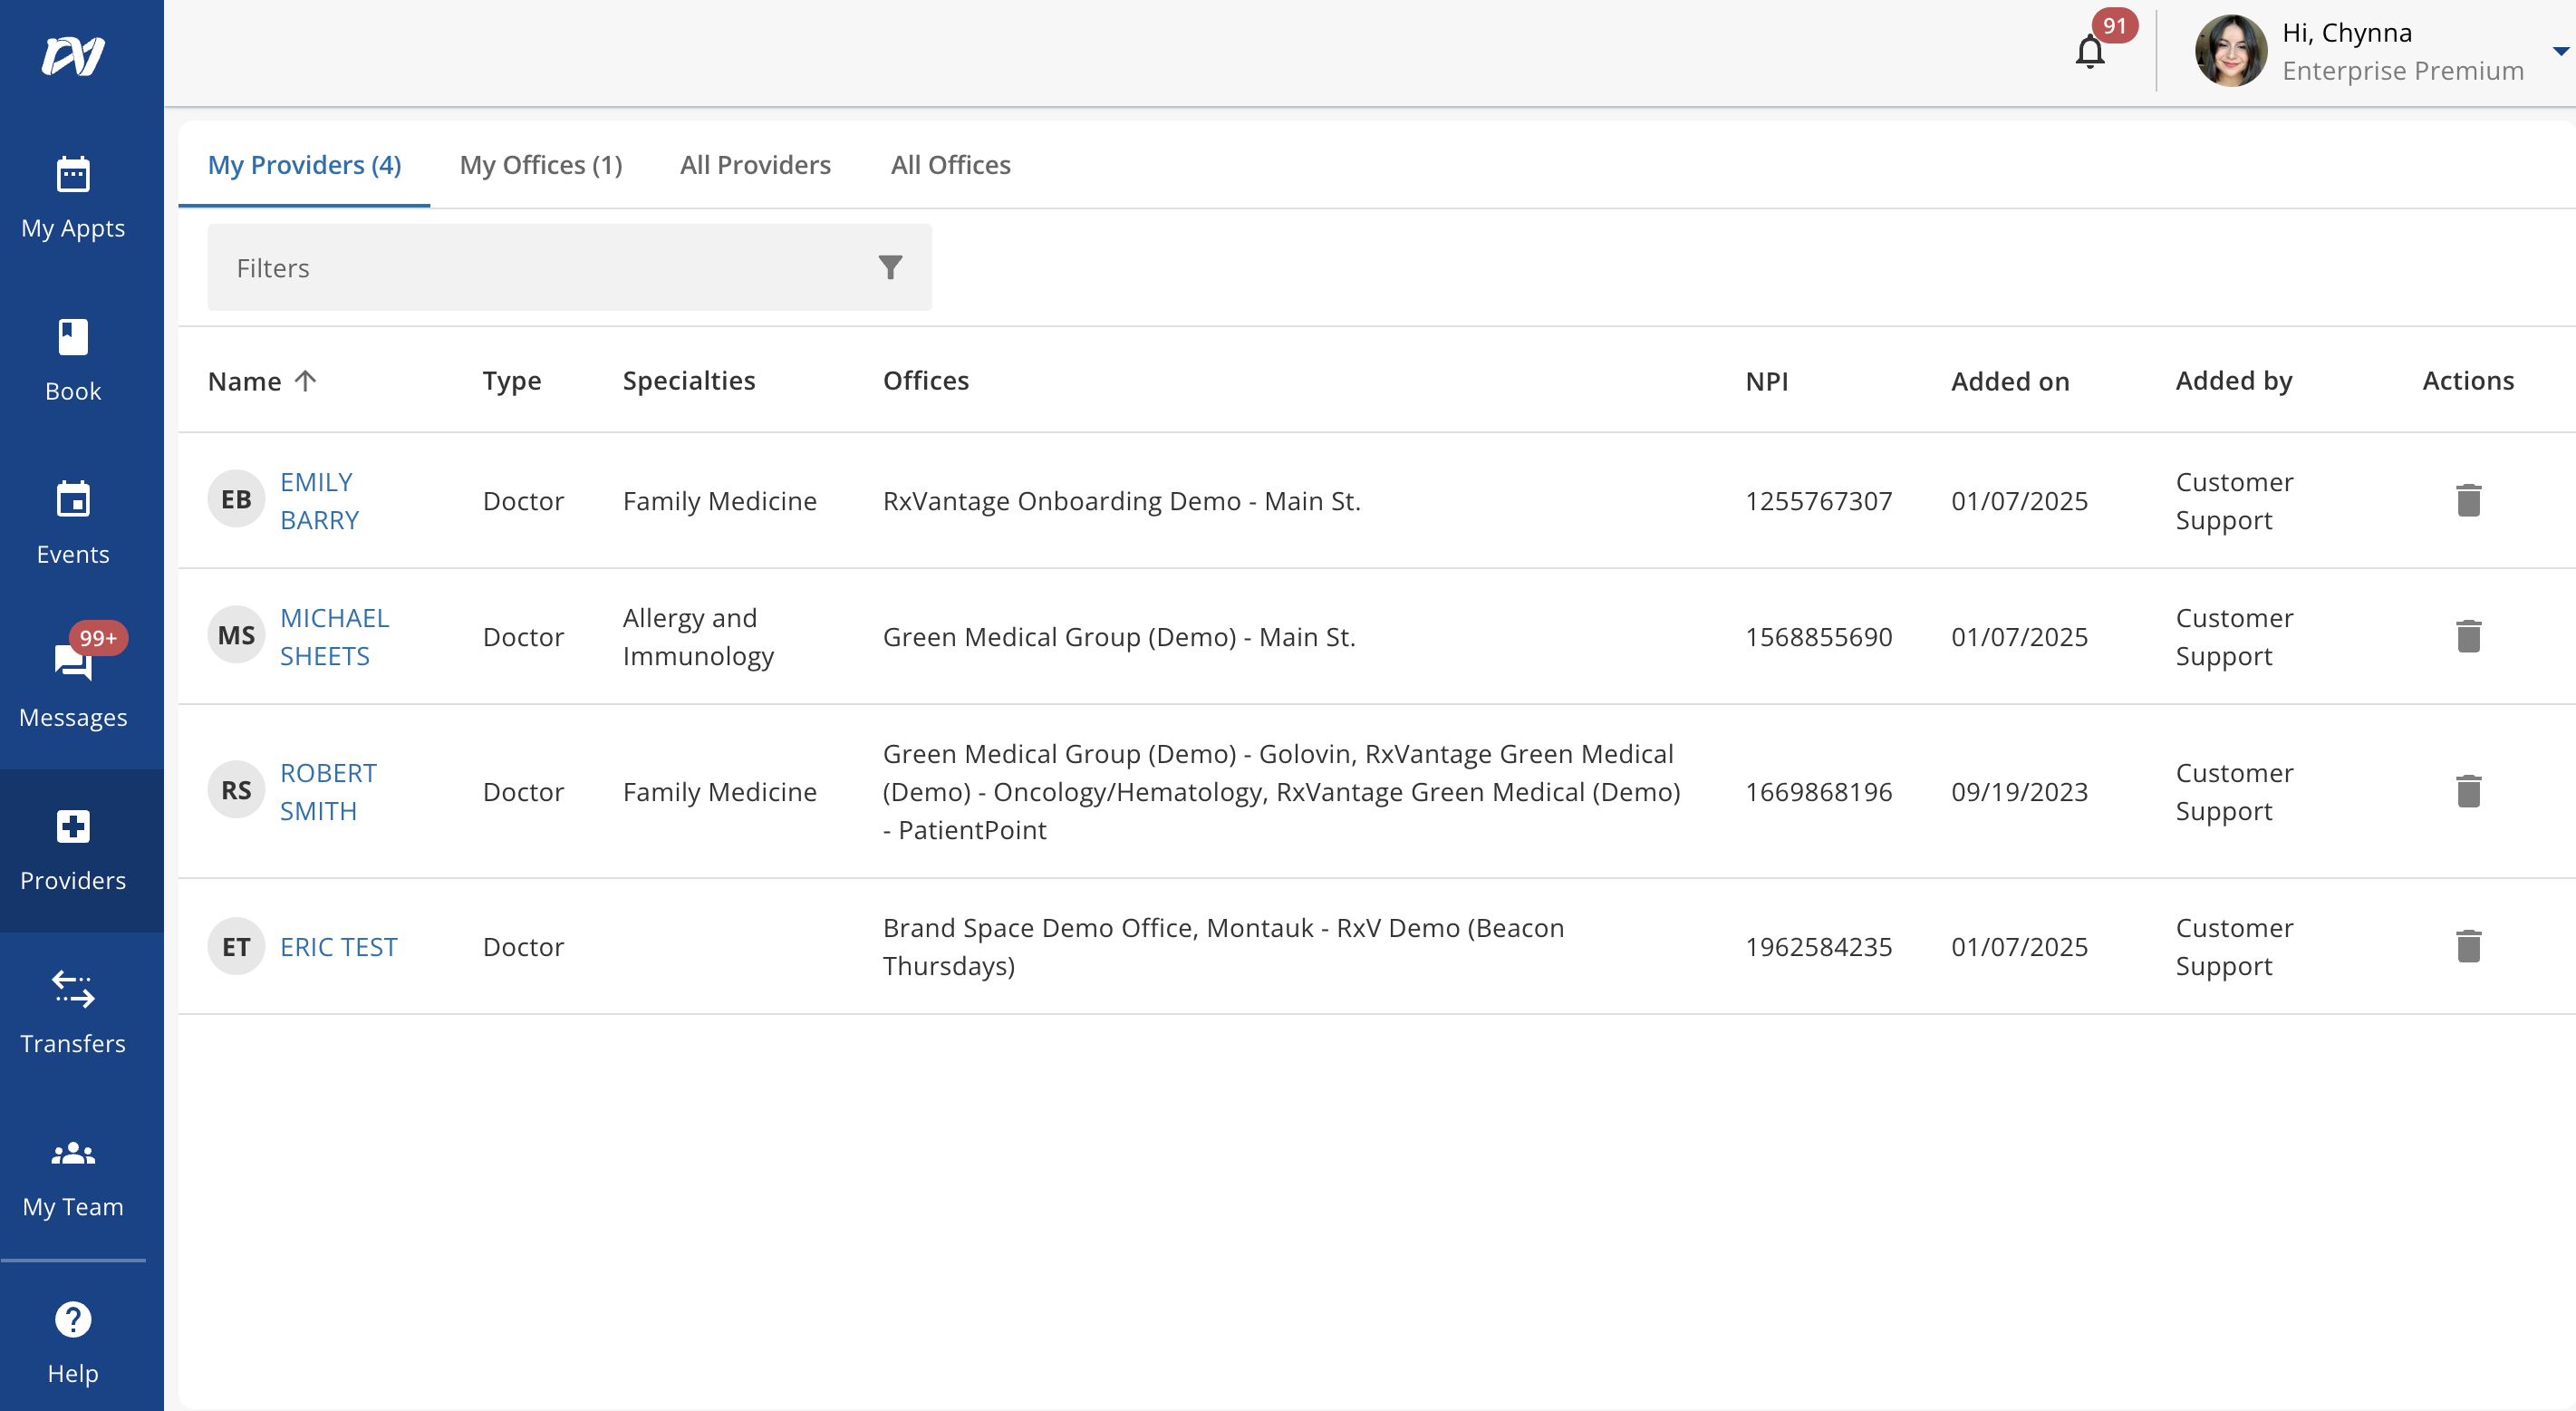Viewport: 2576px width, 1411px height.
Task: Open the Events calendar icon
Action: pos(73,500)
